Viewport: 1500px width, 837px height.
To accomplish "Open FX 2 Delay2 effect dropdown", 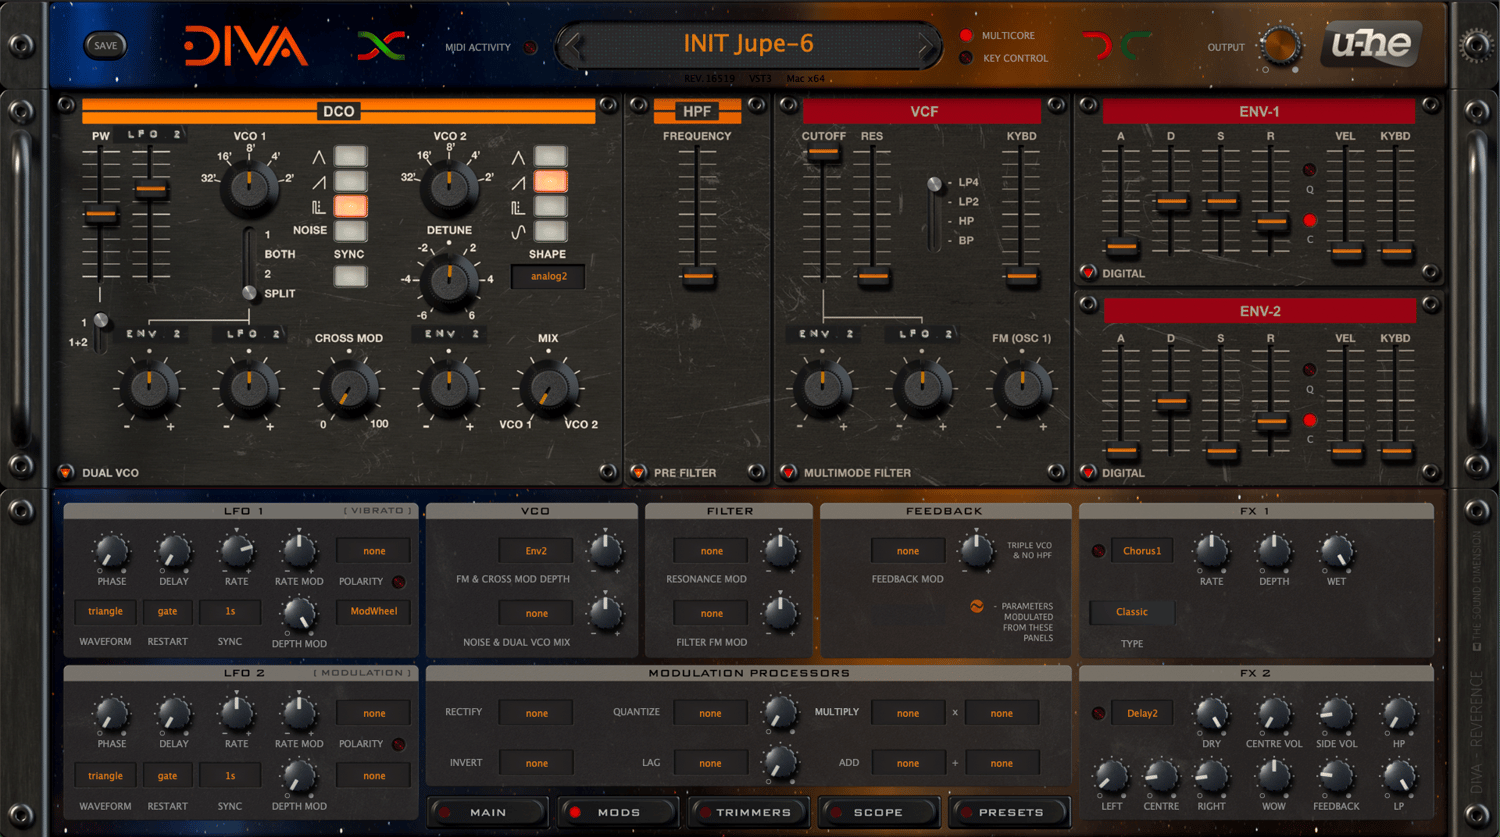I will point(1141,713).
